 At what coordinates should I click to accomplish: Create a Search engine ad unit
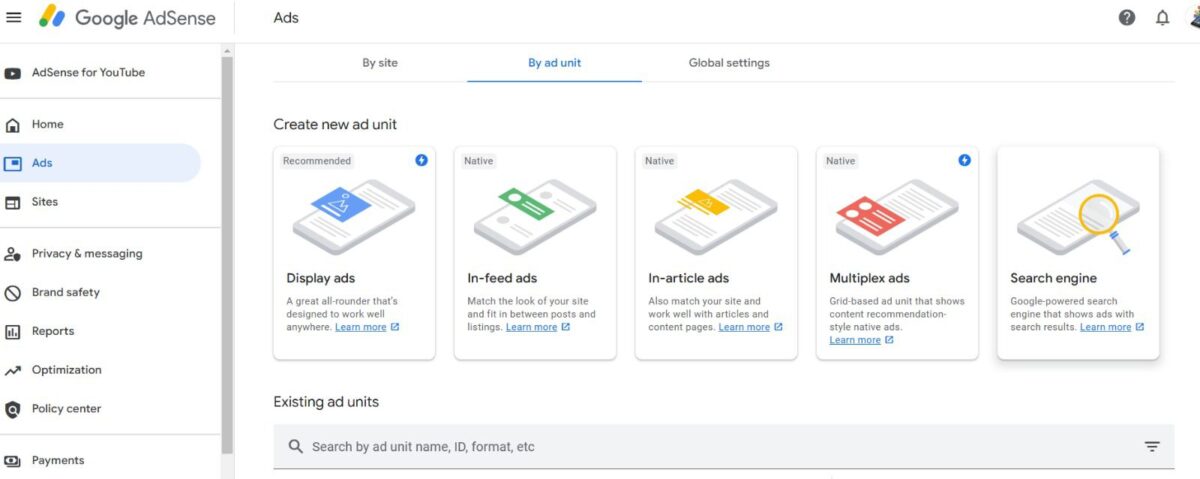[1078, 253]
